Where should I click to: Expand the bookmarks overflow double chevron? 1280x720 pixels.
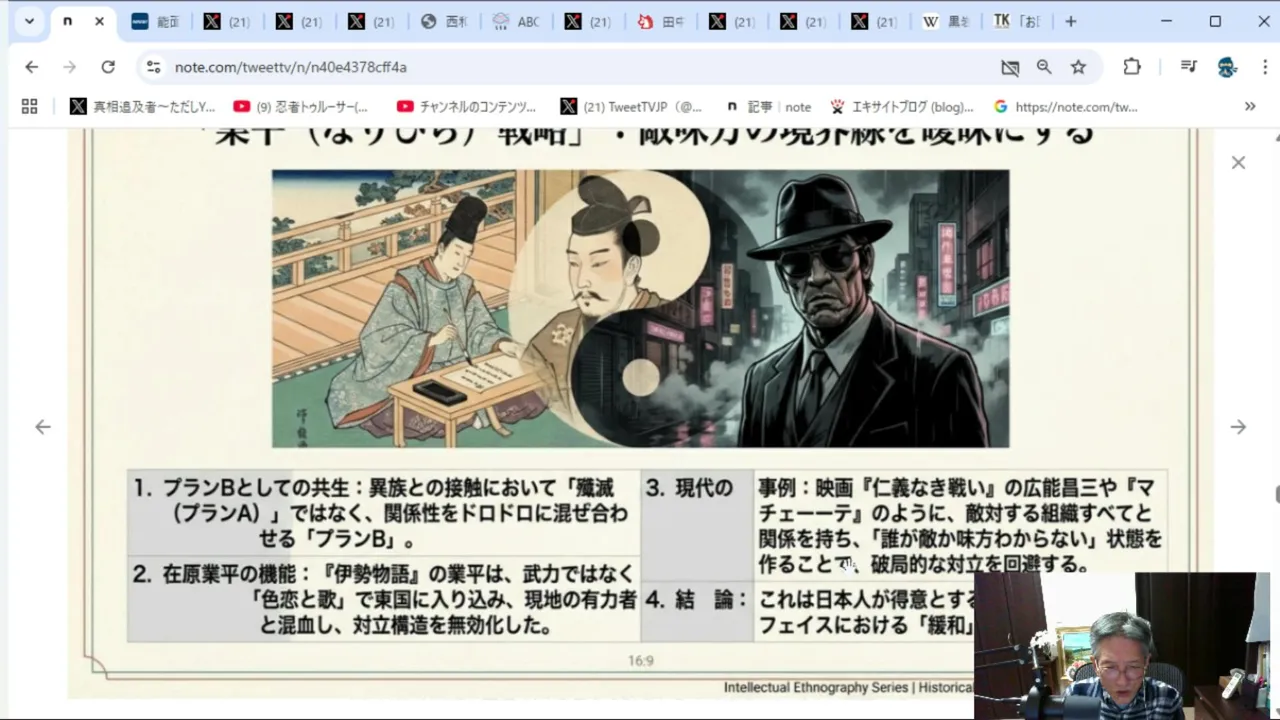tap(1250, 106)
